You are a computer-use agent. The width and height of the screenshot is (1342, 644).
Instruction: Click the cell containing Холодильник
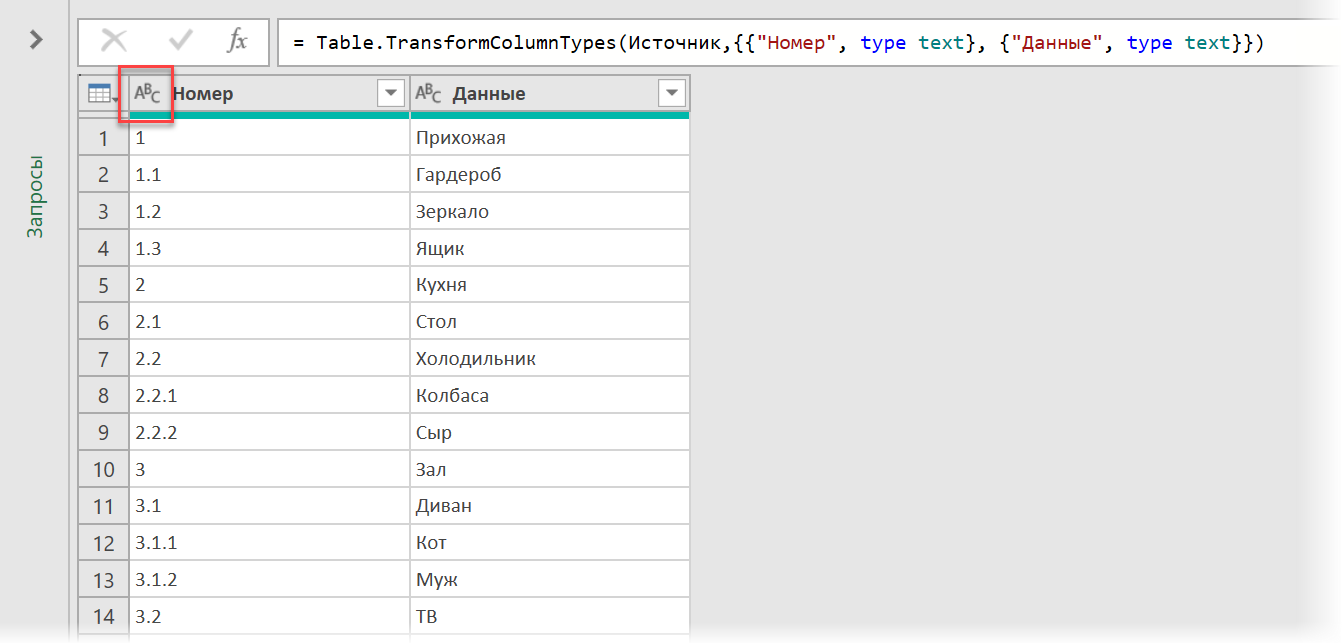coord(550,359)
